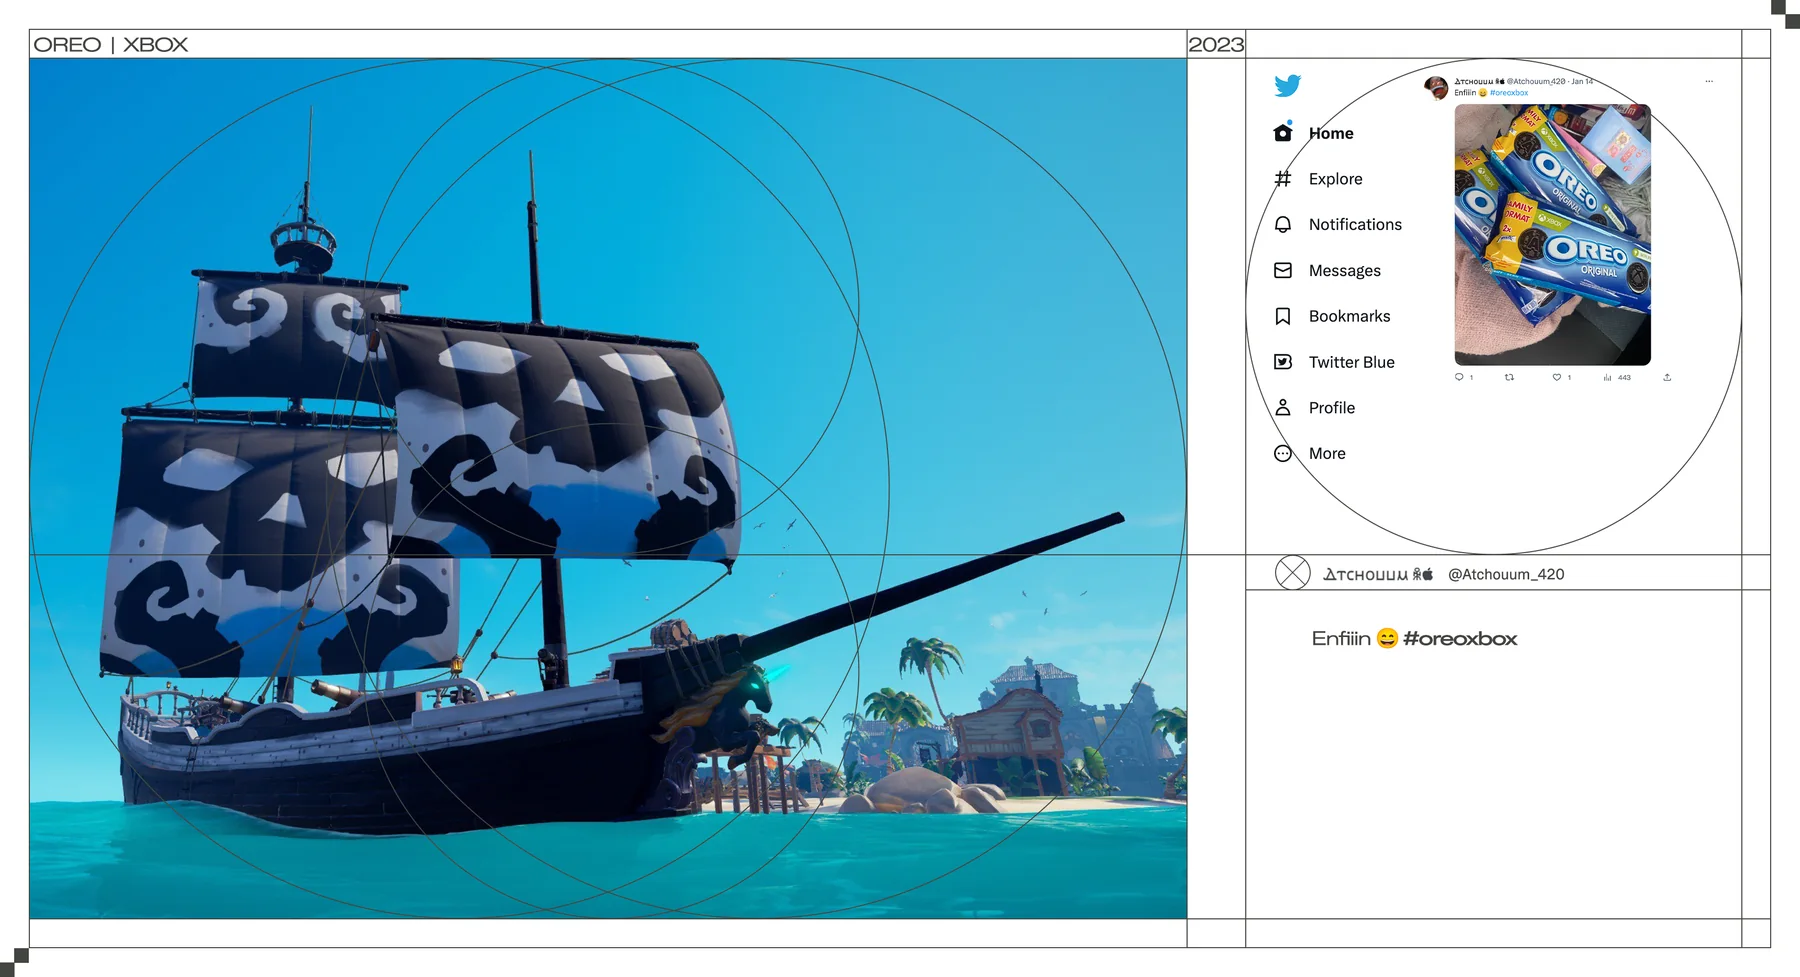Click the Messages envelope icon

click(1283, 270)
